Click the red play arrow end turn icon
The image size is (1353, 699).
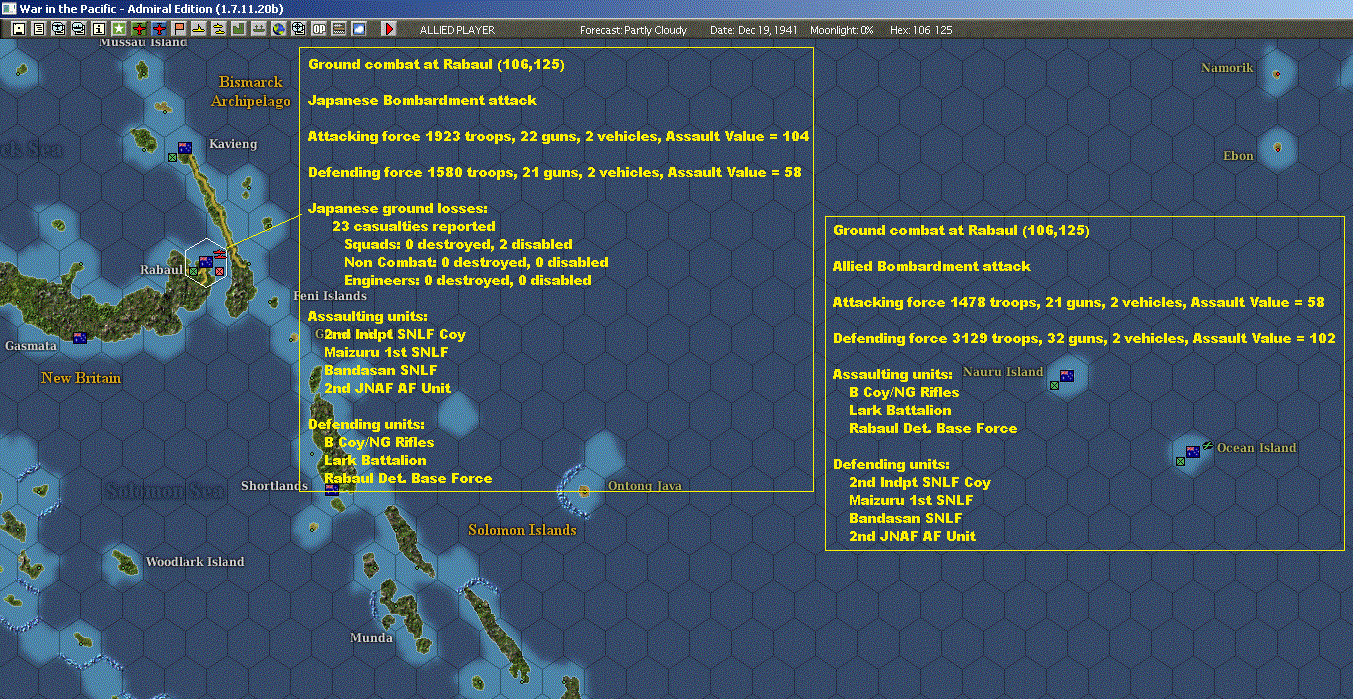coord(389,29)
